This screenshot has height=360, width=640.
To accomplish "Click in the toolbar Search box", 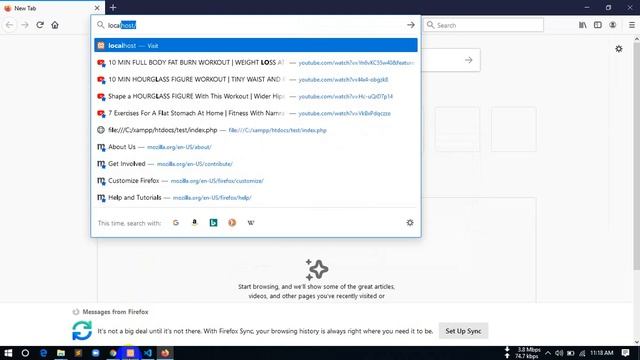I will tap(483, 25).
